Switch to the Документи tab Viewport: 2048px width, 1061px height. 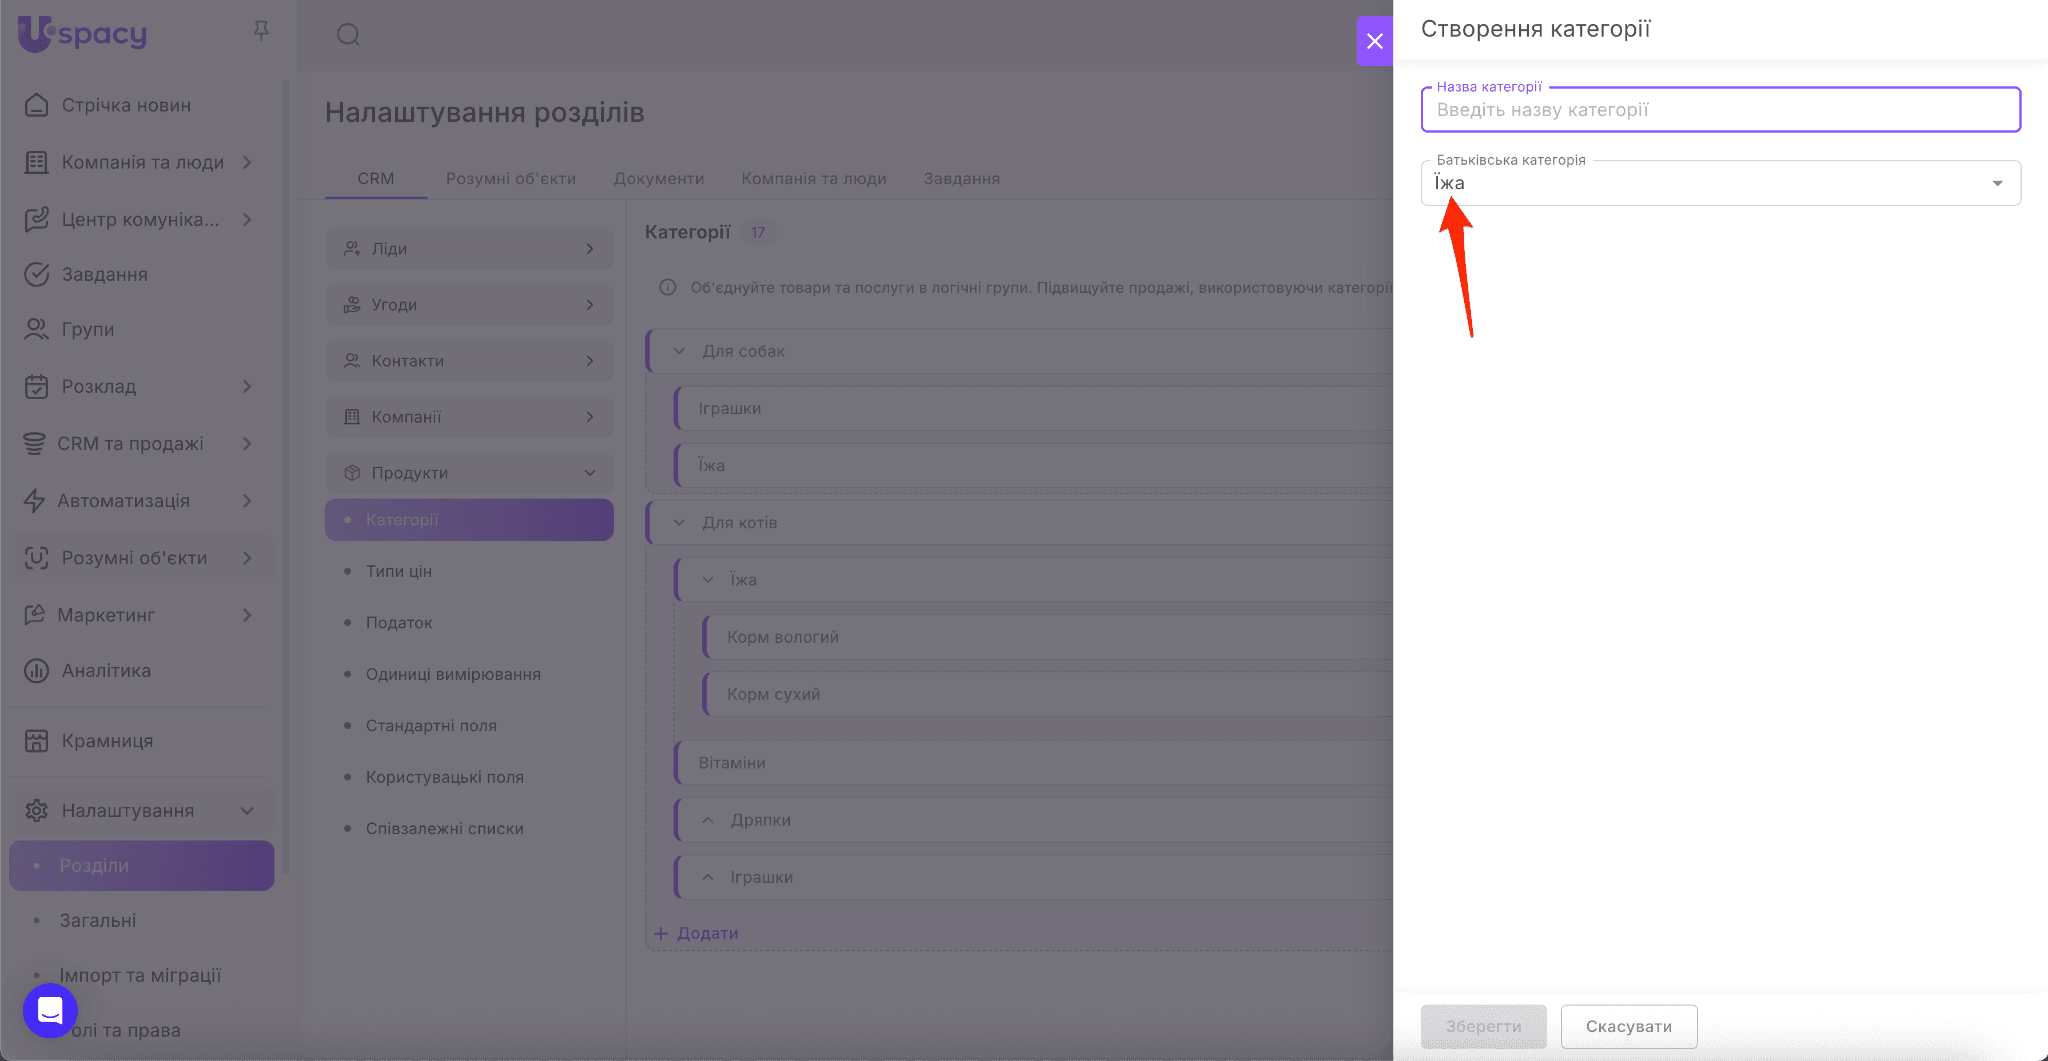point(658,179)
